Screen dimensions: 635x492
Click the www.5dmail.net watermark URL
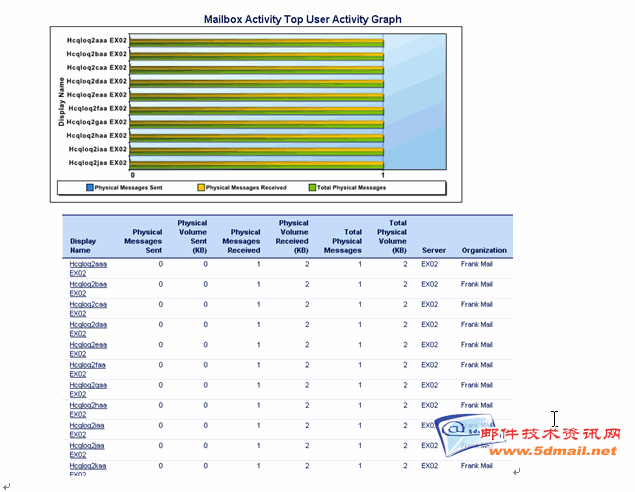(561, 451)
